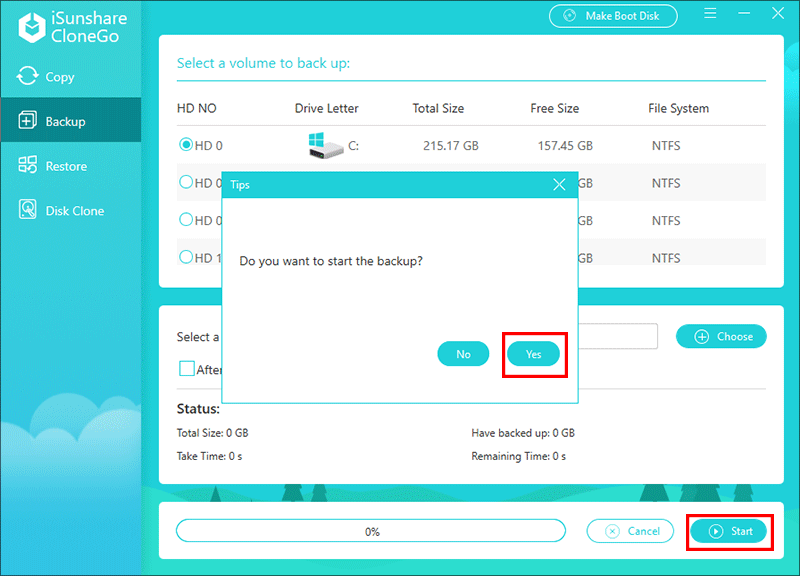Click the Backup sidebar icon
800x576 pixels.
pyautogui.click(x=27, y=121)
